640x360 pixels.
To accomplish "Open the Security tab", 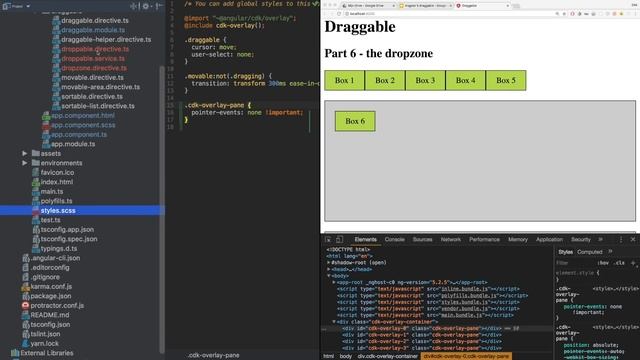I will pyautogui.click(x=580, y=240).
